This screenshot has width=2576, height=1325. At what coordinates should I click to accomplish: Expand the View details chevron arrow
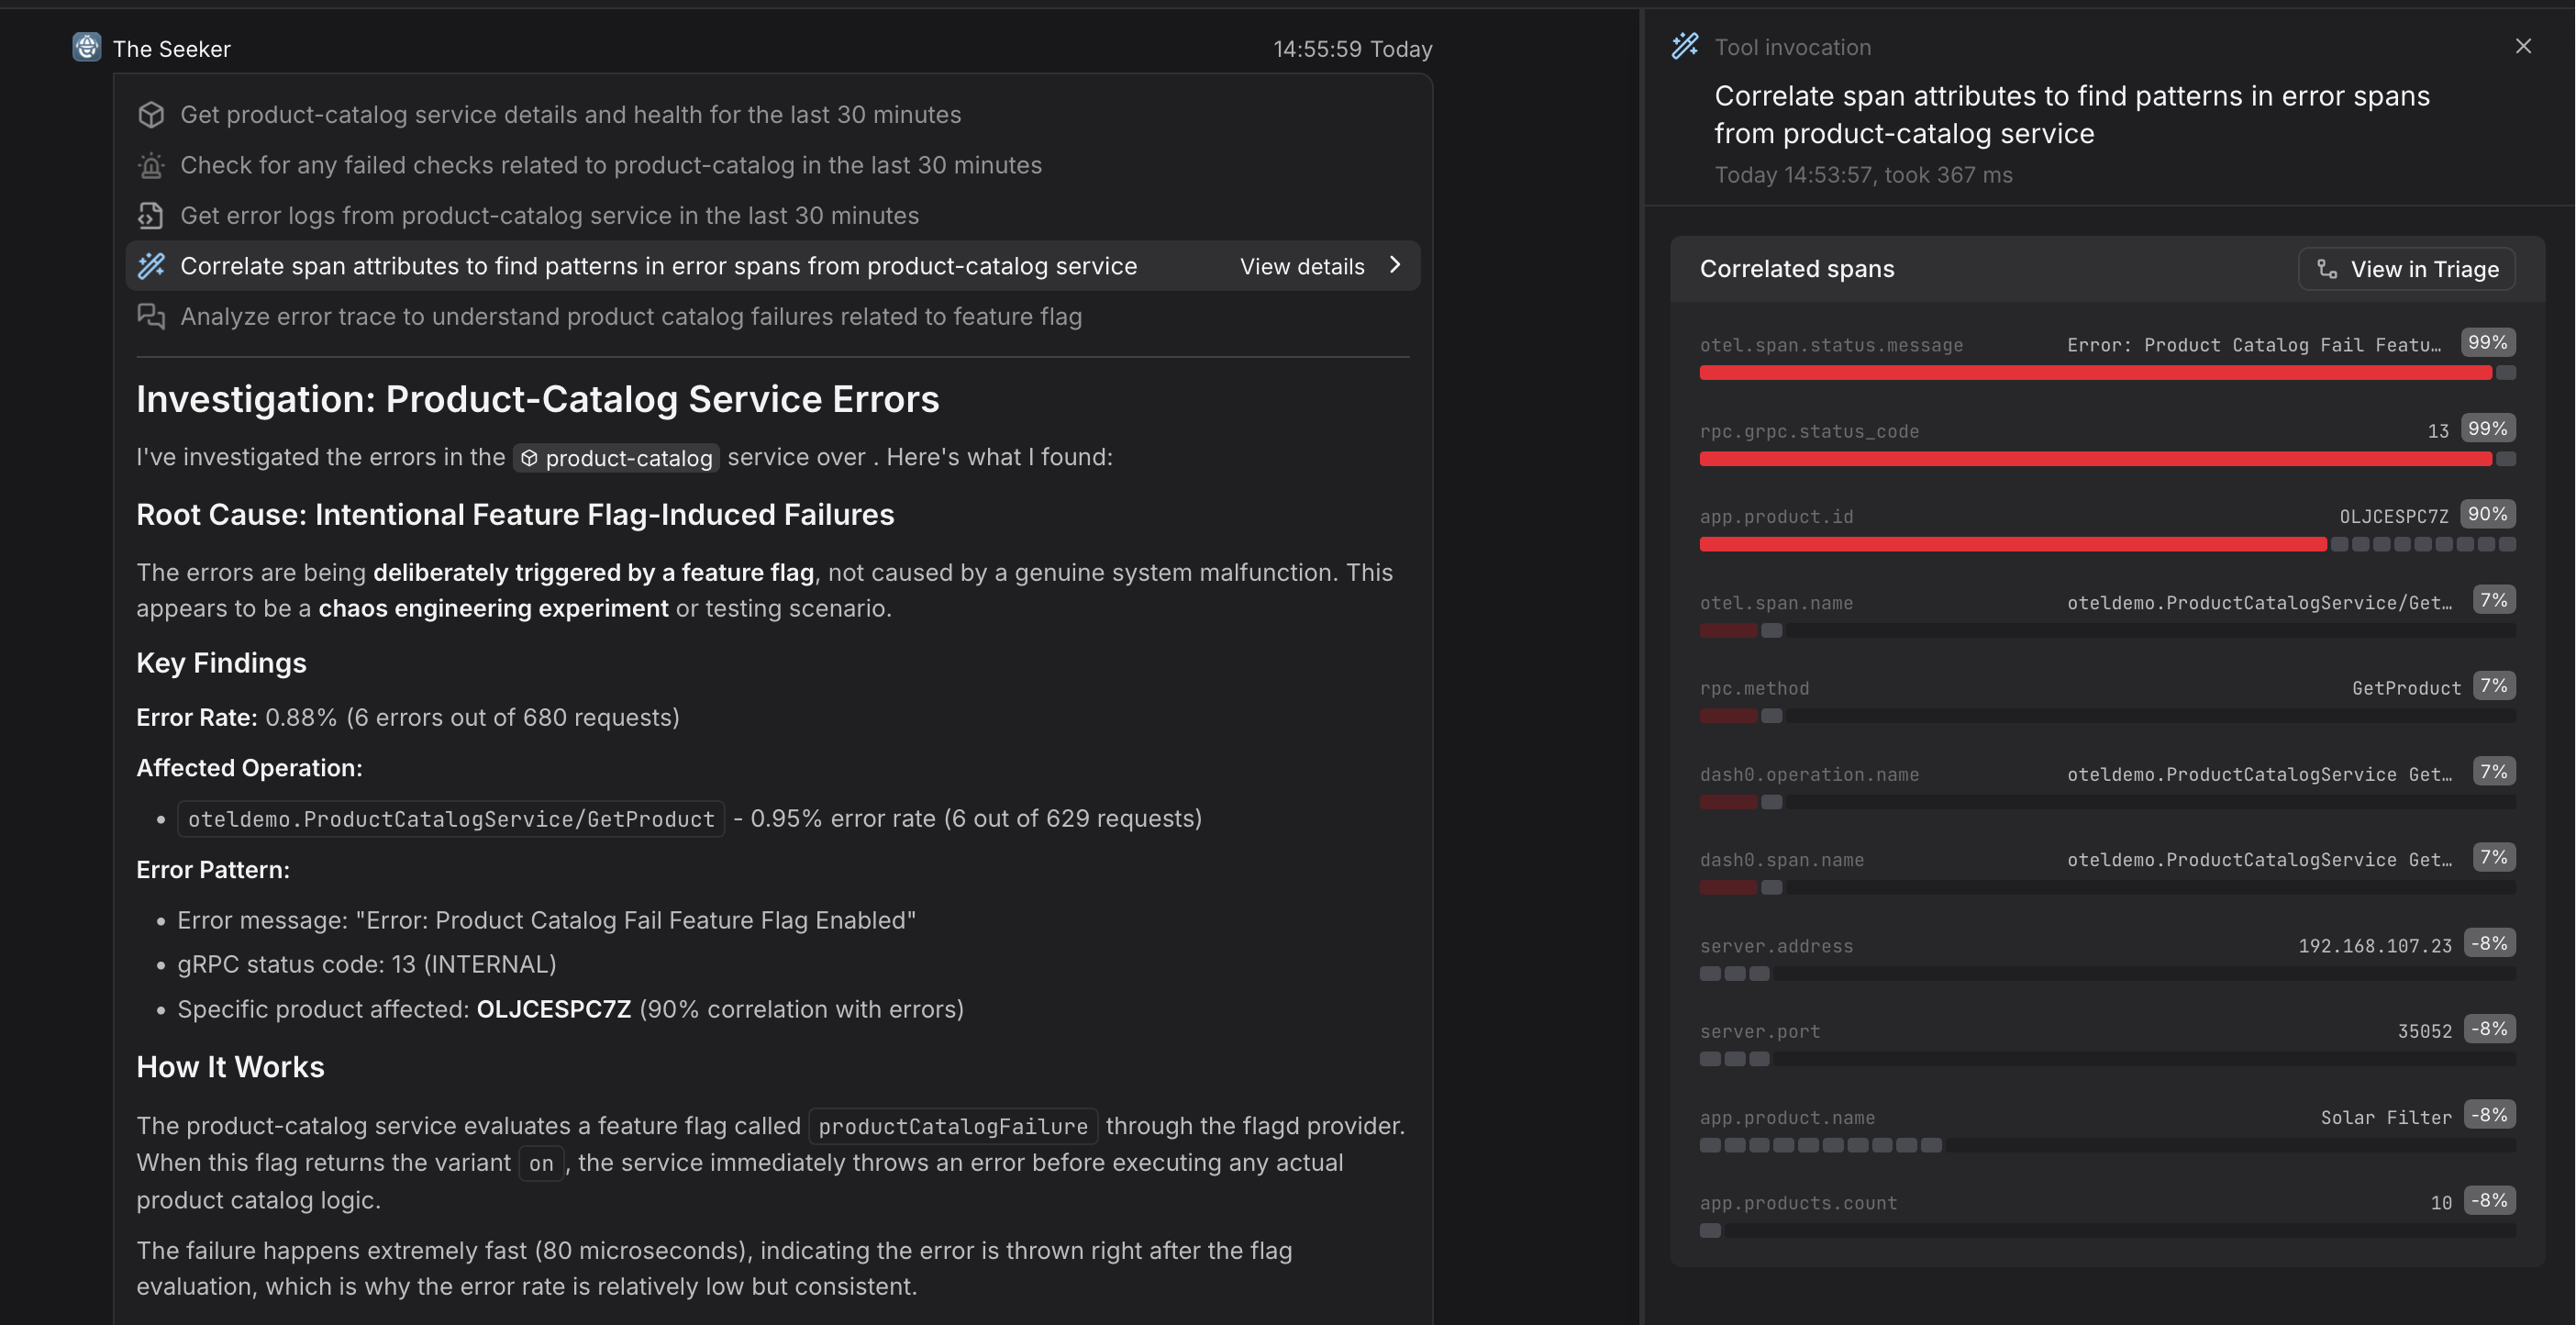pyautogui.click(x=1395, y=265)
